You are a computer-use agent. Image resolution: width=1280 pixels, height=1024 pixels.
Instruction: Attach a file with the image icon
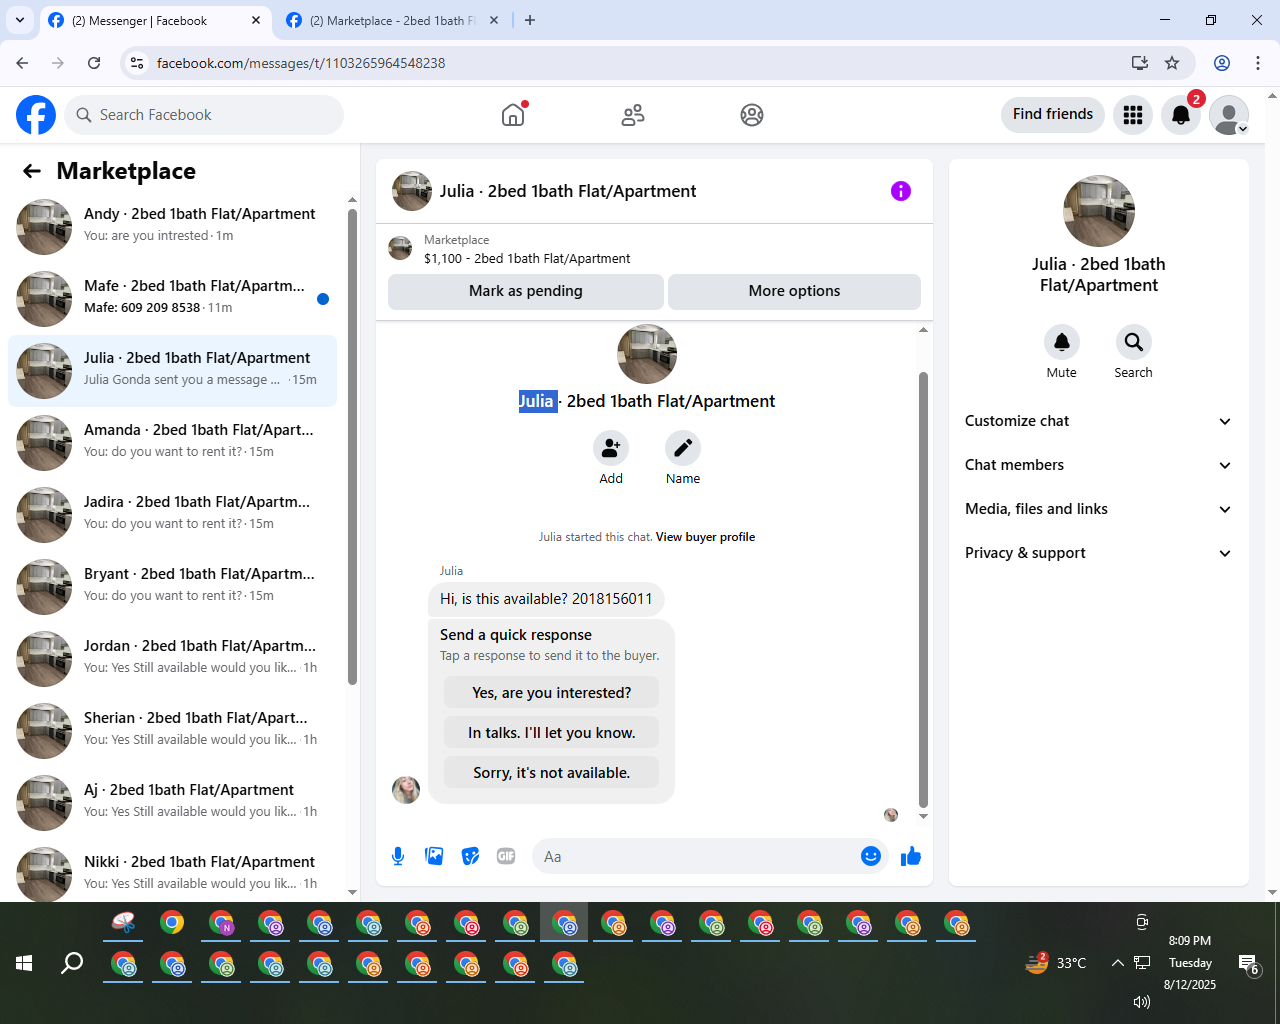tap(434, 856)
